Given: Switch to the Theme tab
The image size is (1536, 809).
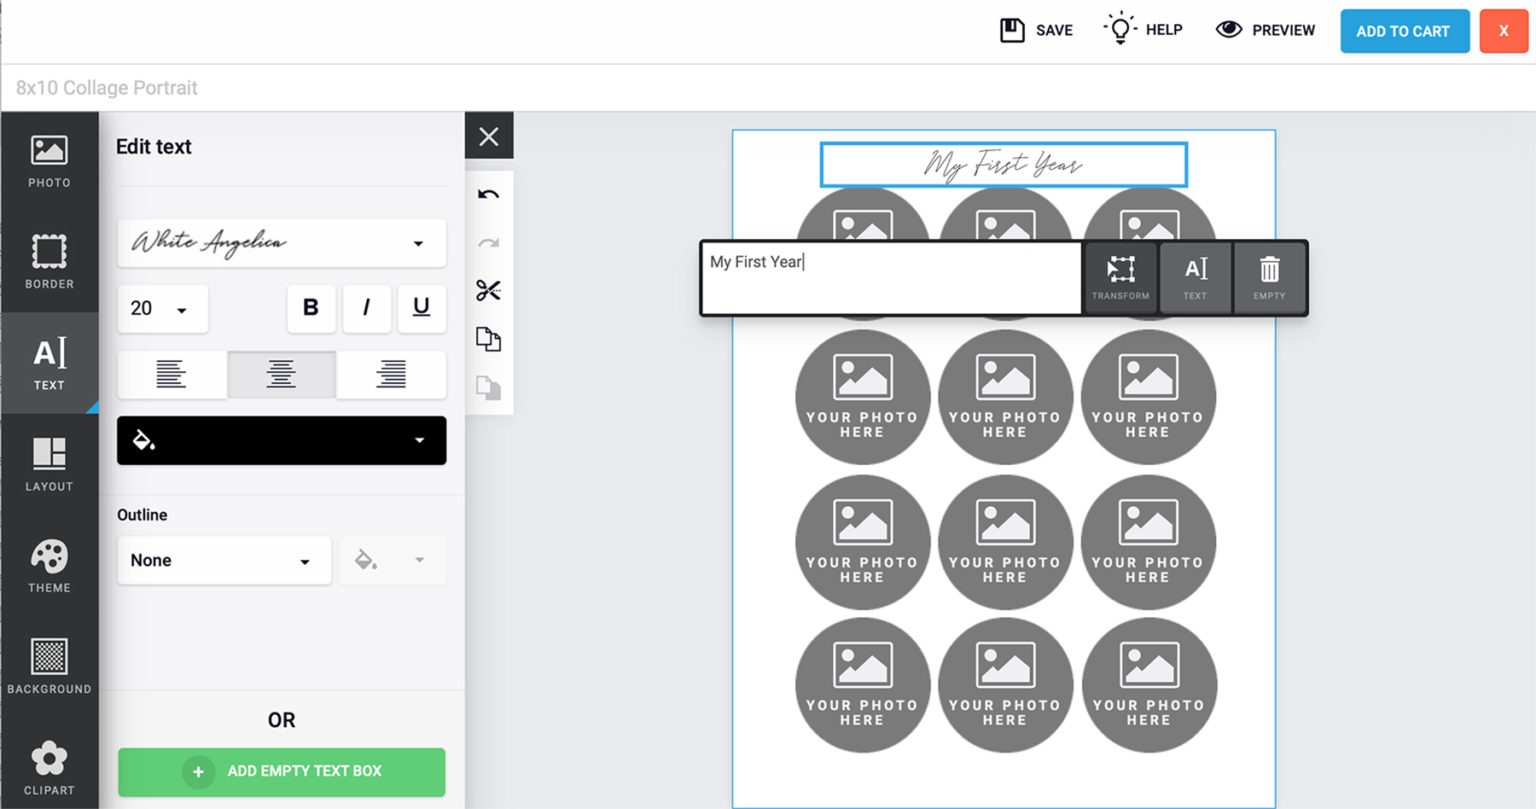Looking at the screenshot, I should (x=49, y=565).
